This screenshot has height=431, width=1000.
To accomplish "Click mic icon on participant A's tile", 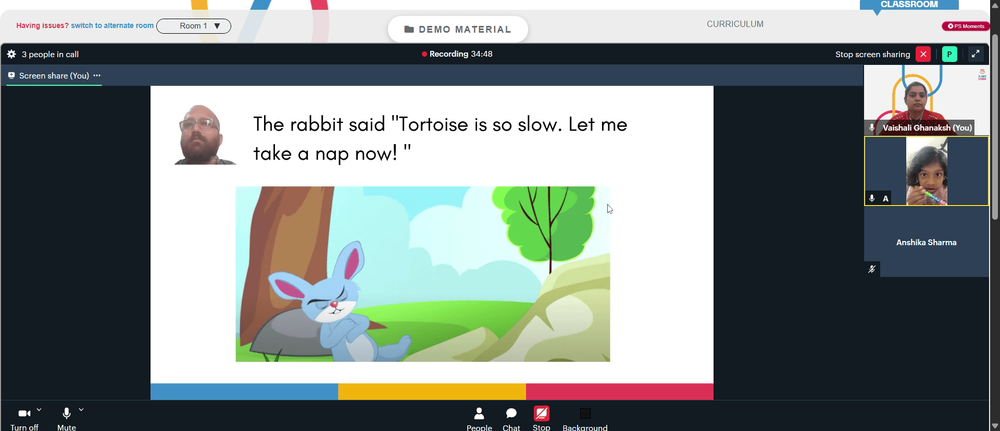I will point(872,199).
